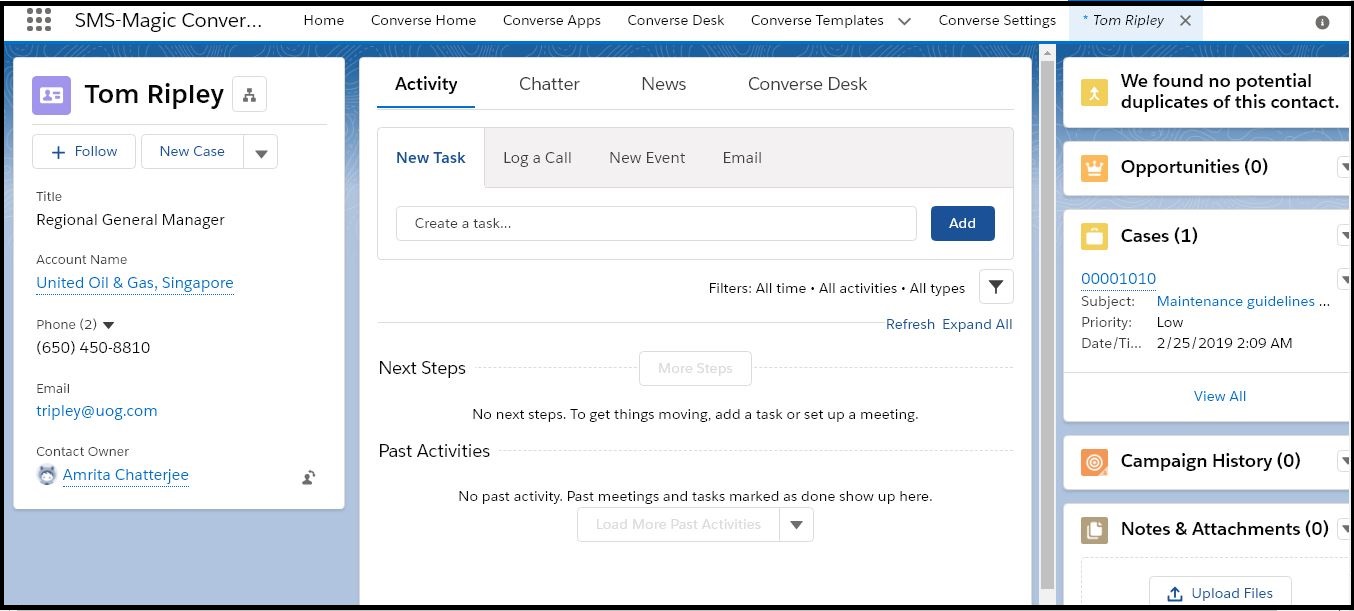
Task: Click the Campaign History target icon
Action: tap(1094, 462)
